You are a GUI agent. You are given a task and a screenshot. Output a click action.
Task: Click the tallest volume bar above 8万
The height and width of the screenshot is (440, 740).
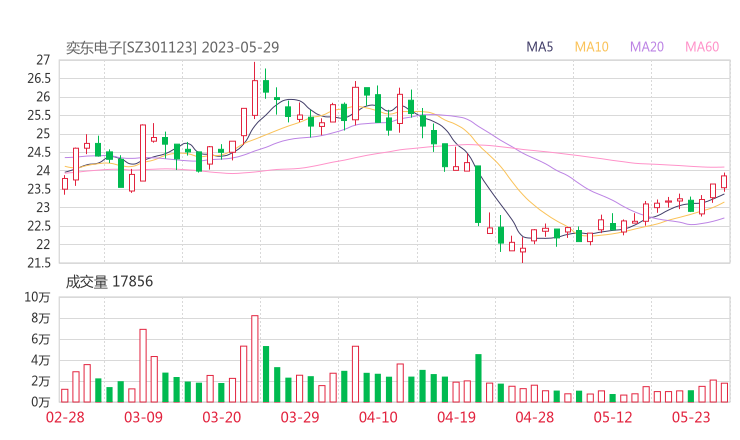pyautogui.click(x=255, y=359)
